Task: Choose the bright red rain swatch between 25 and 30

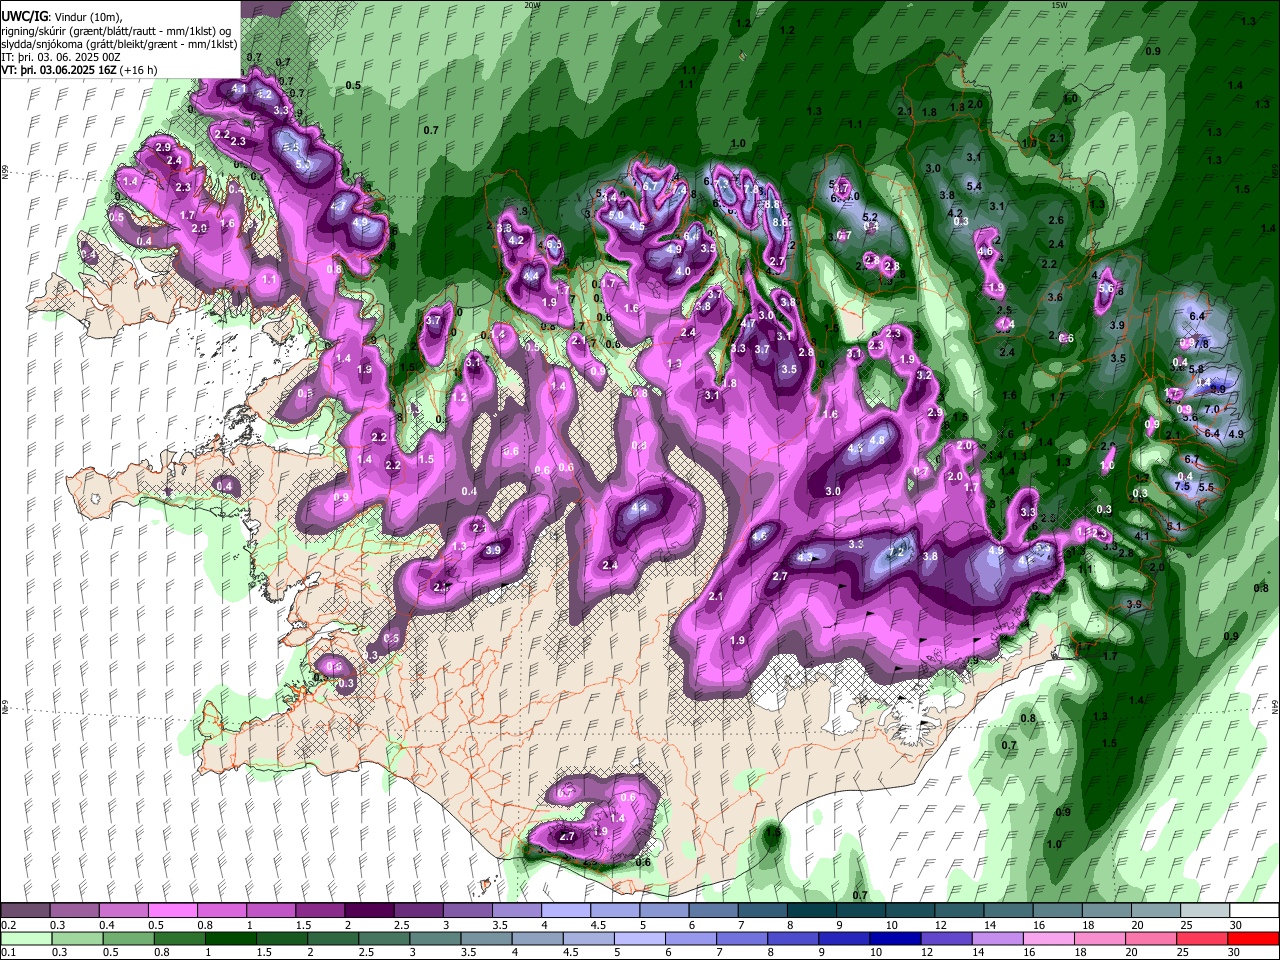Action: (x=1201, y=938)
